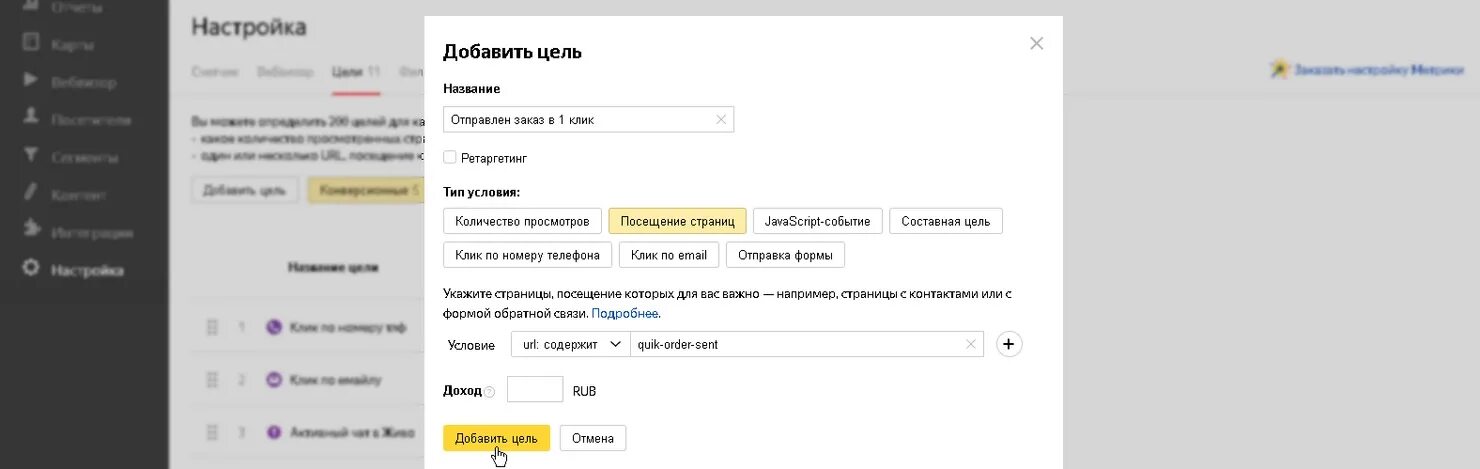Add another condition with the plus icon

pos(1009,345)
